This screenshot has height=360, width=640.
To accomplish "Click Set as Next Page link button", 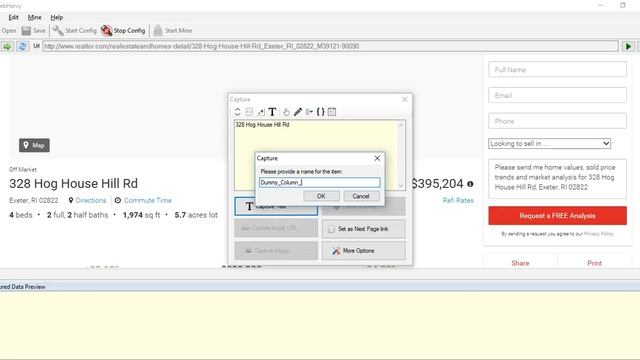I will point(364,229).
